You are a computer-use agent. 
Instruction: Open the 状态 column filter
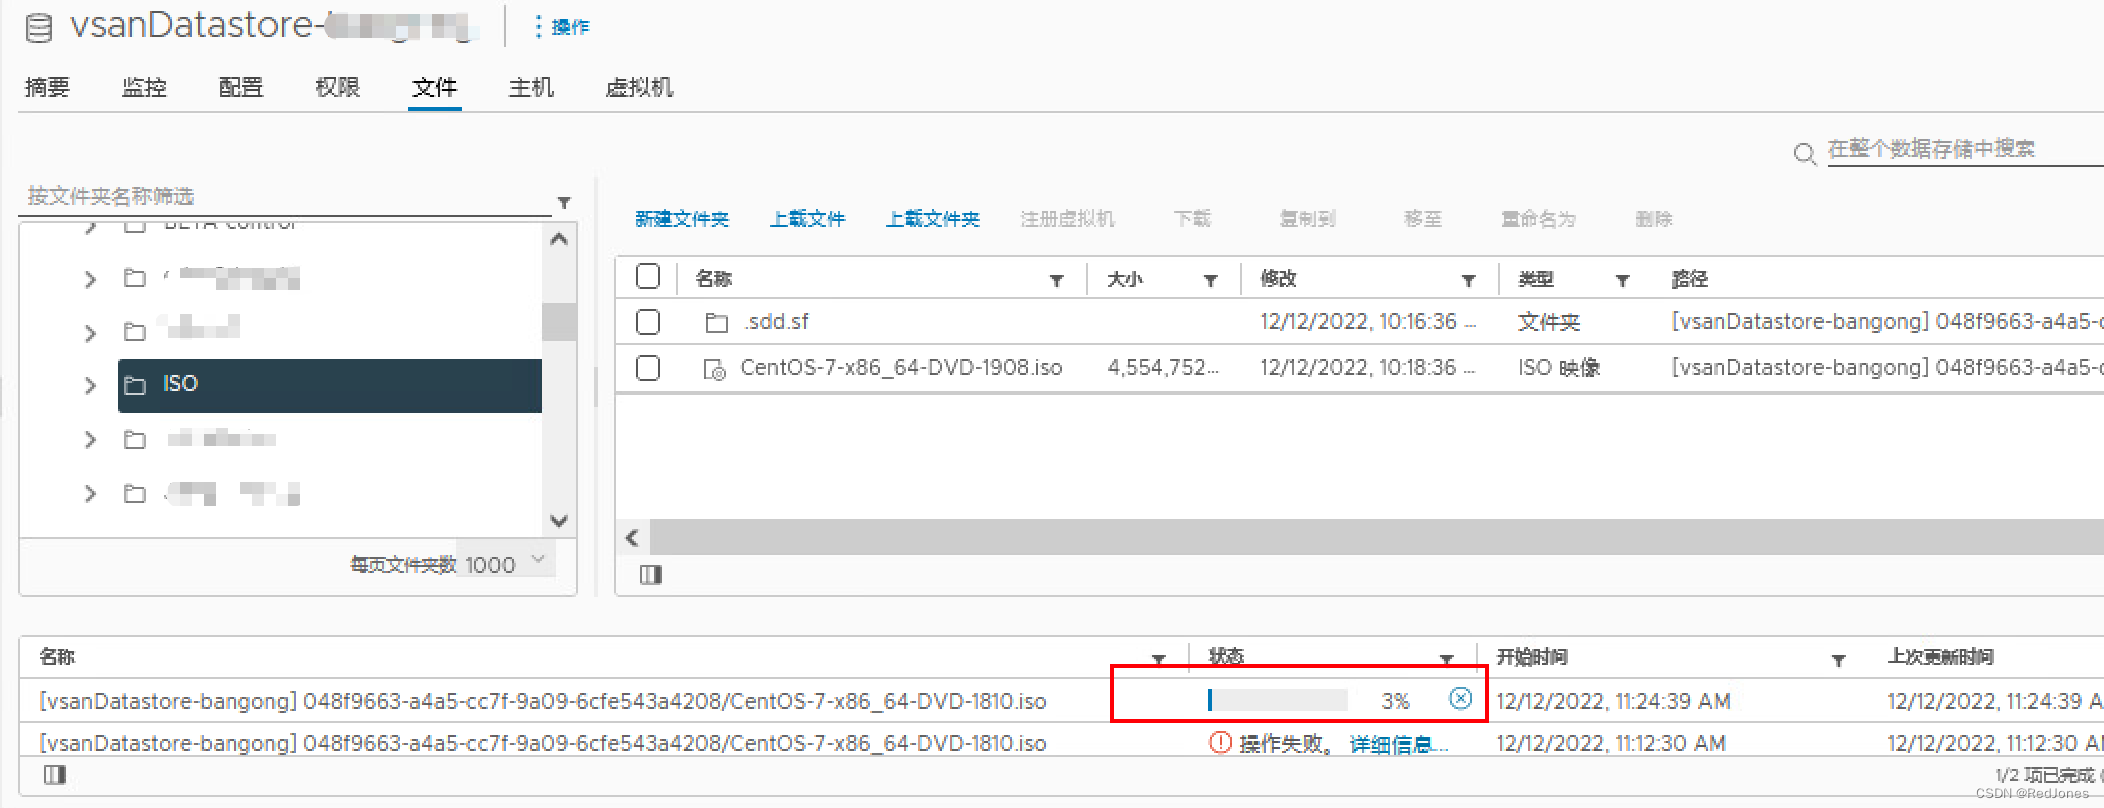(x=1446, y=659)
